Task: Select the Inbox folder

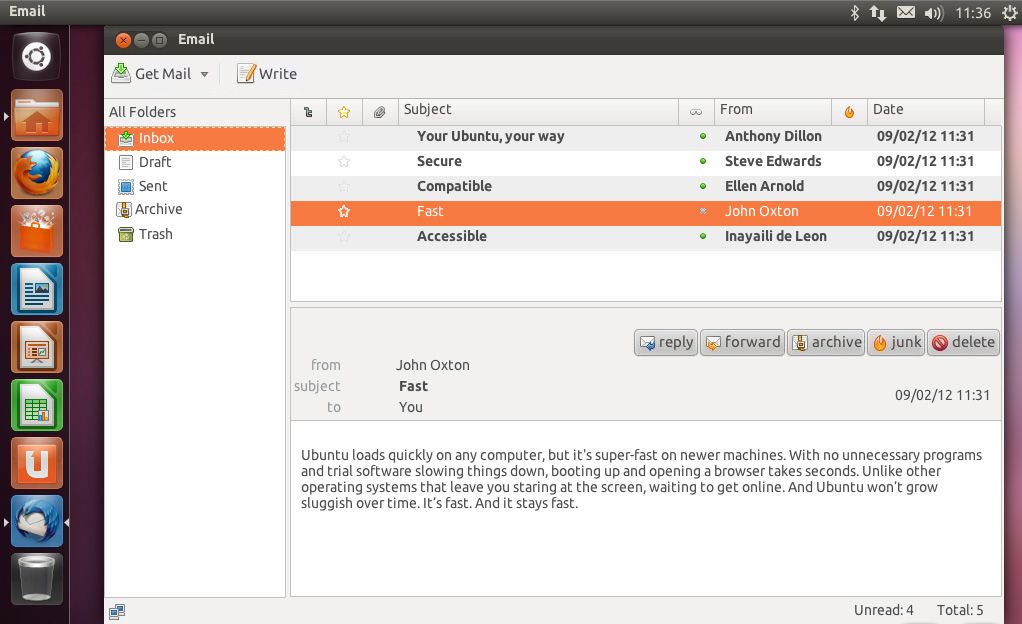Action: point(195,138)
